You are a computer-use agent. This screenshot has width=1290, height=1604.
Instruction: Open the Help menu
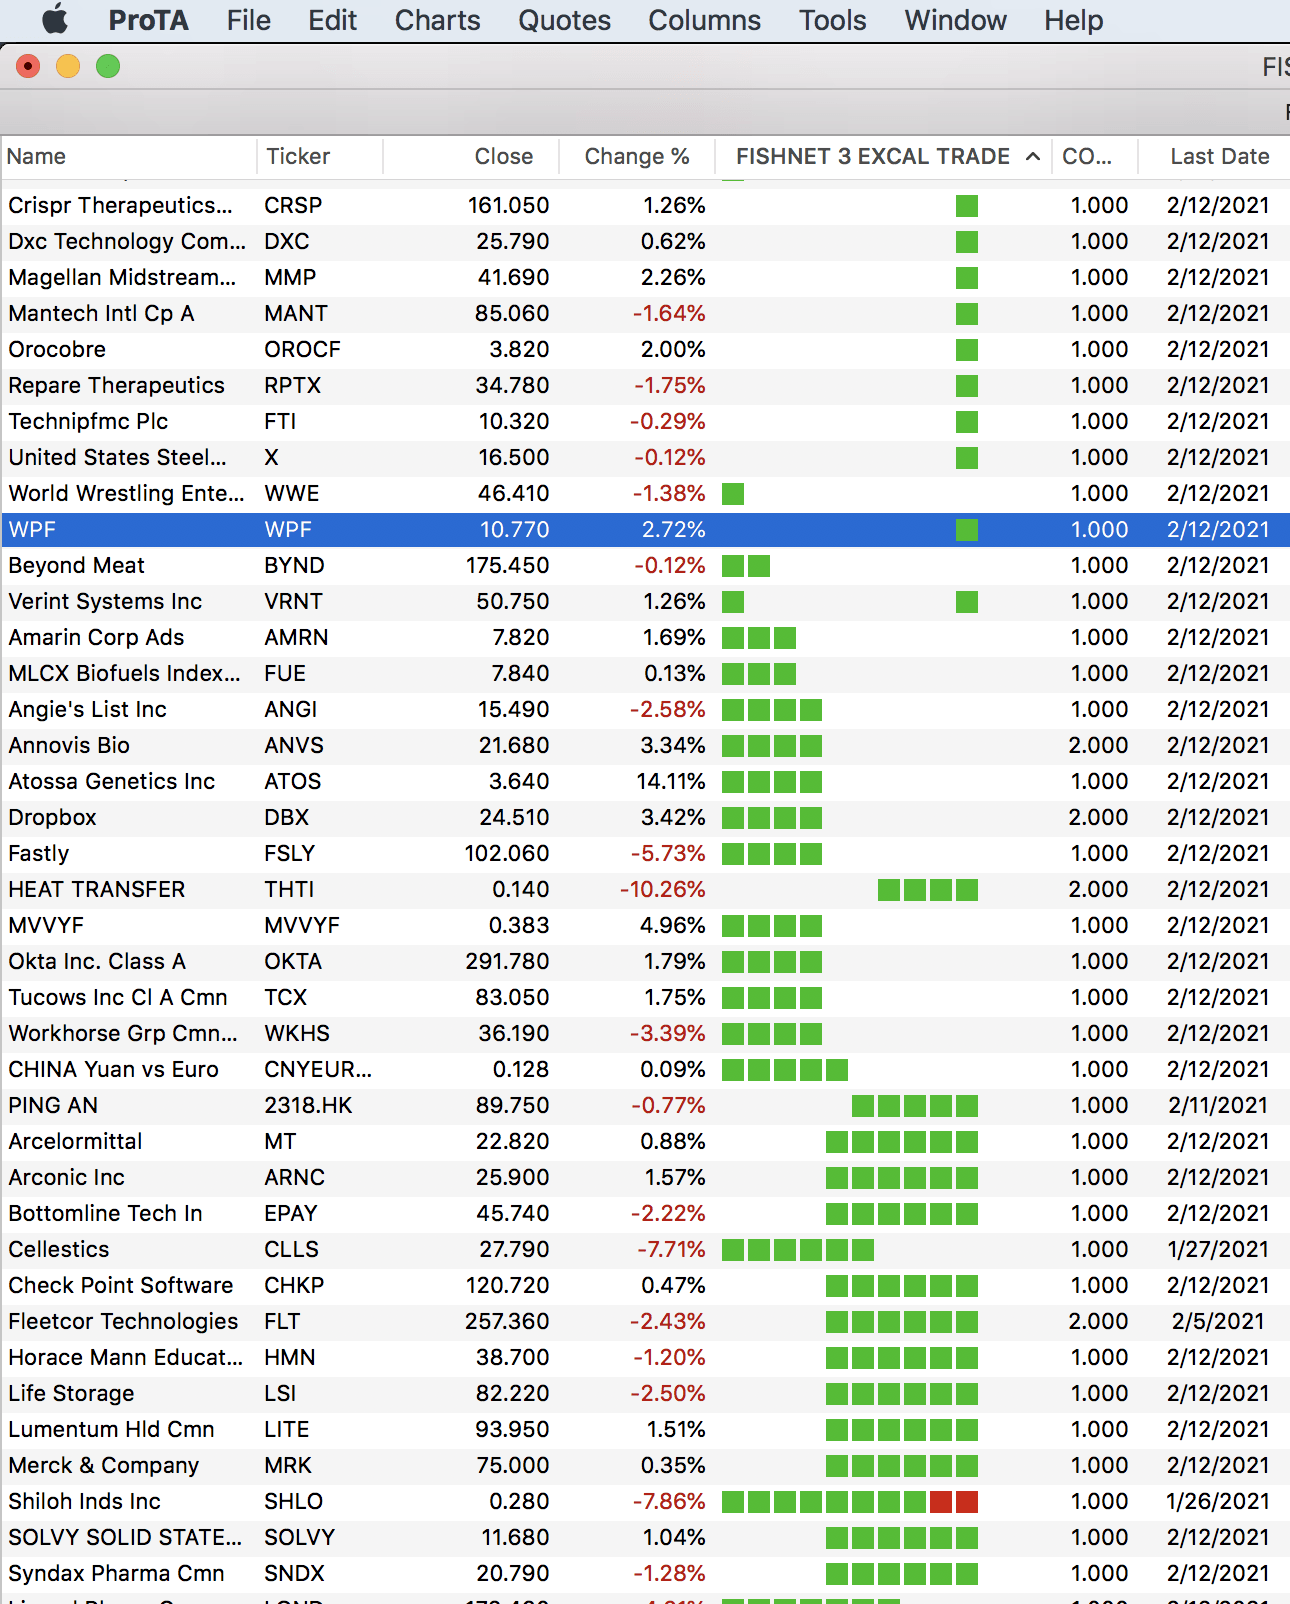pos(1073,20)
